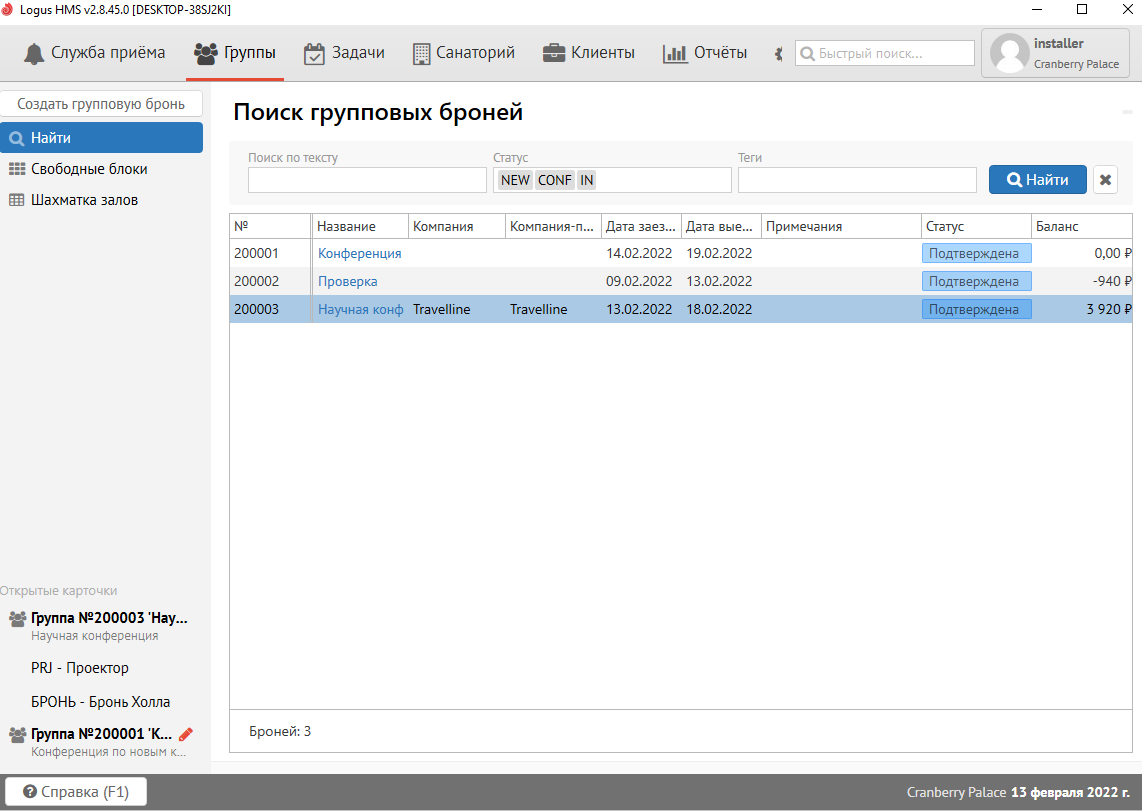Open the Клиенты briefcase section
This screenshot has width=1142, height=811.
pyautogui.click(x=589, y=53)
